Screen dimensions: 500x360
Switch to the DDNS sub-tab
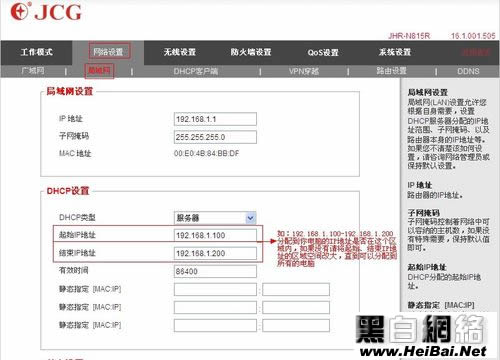click(468, 71)
